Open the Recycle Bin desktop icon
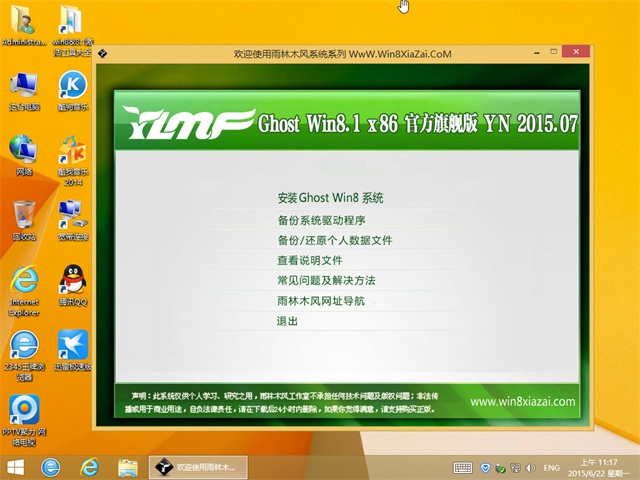This screenshot has height=480, width=640. click(24, 215)
